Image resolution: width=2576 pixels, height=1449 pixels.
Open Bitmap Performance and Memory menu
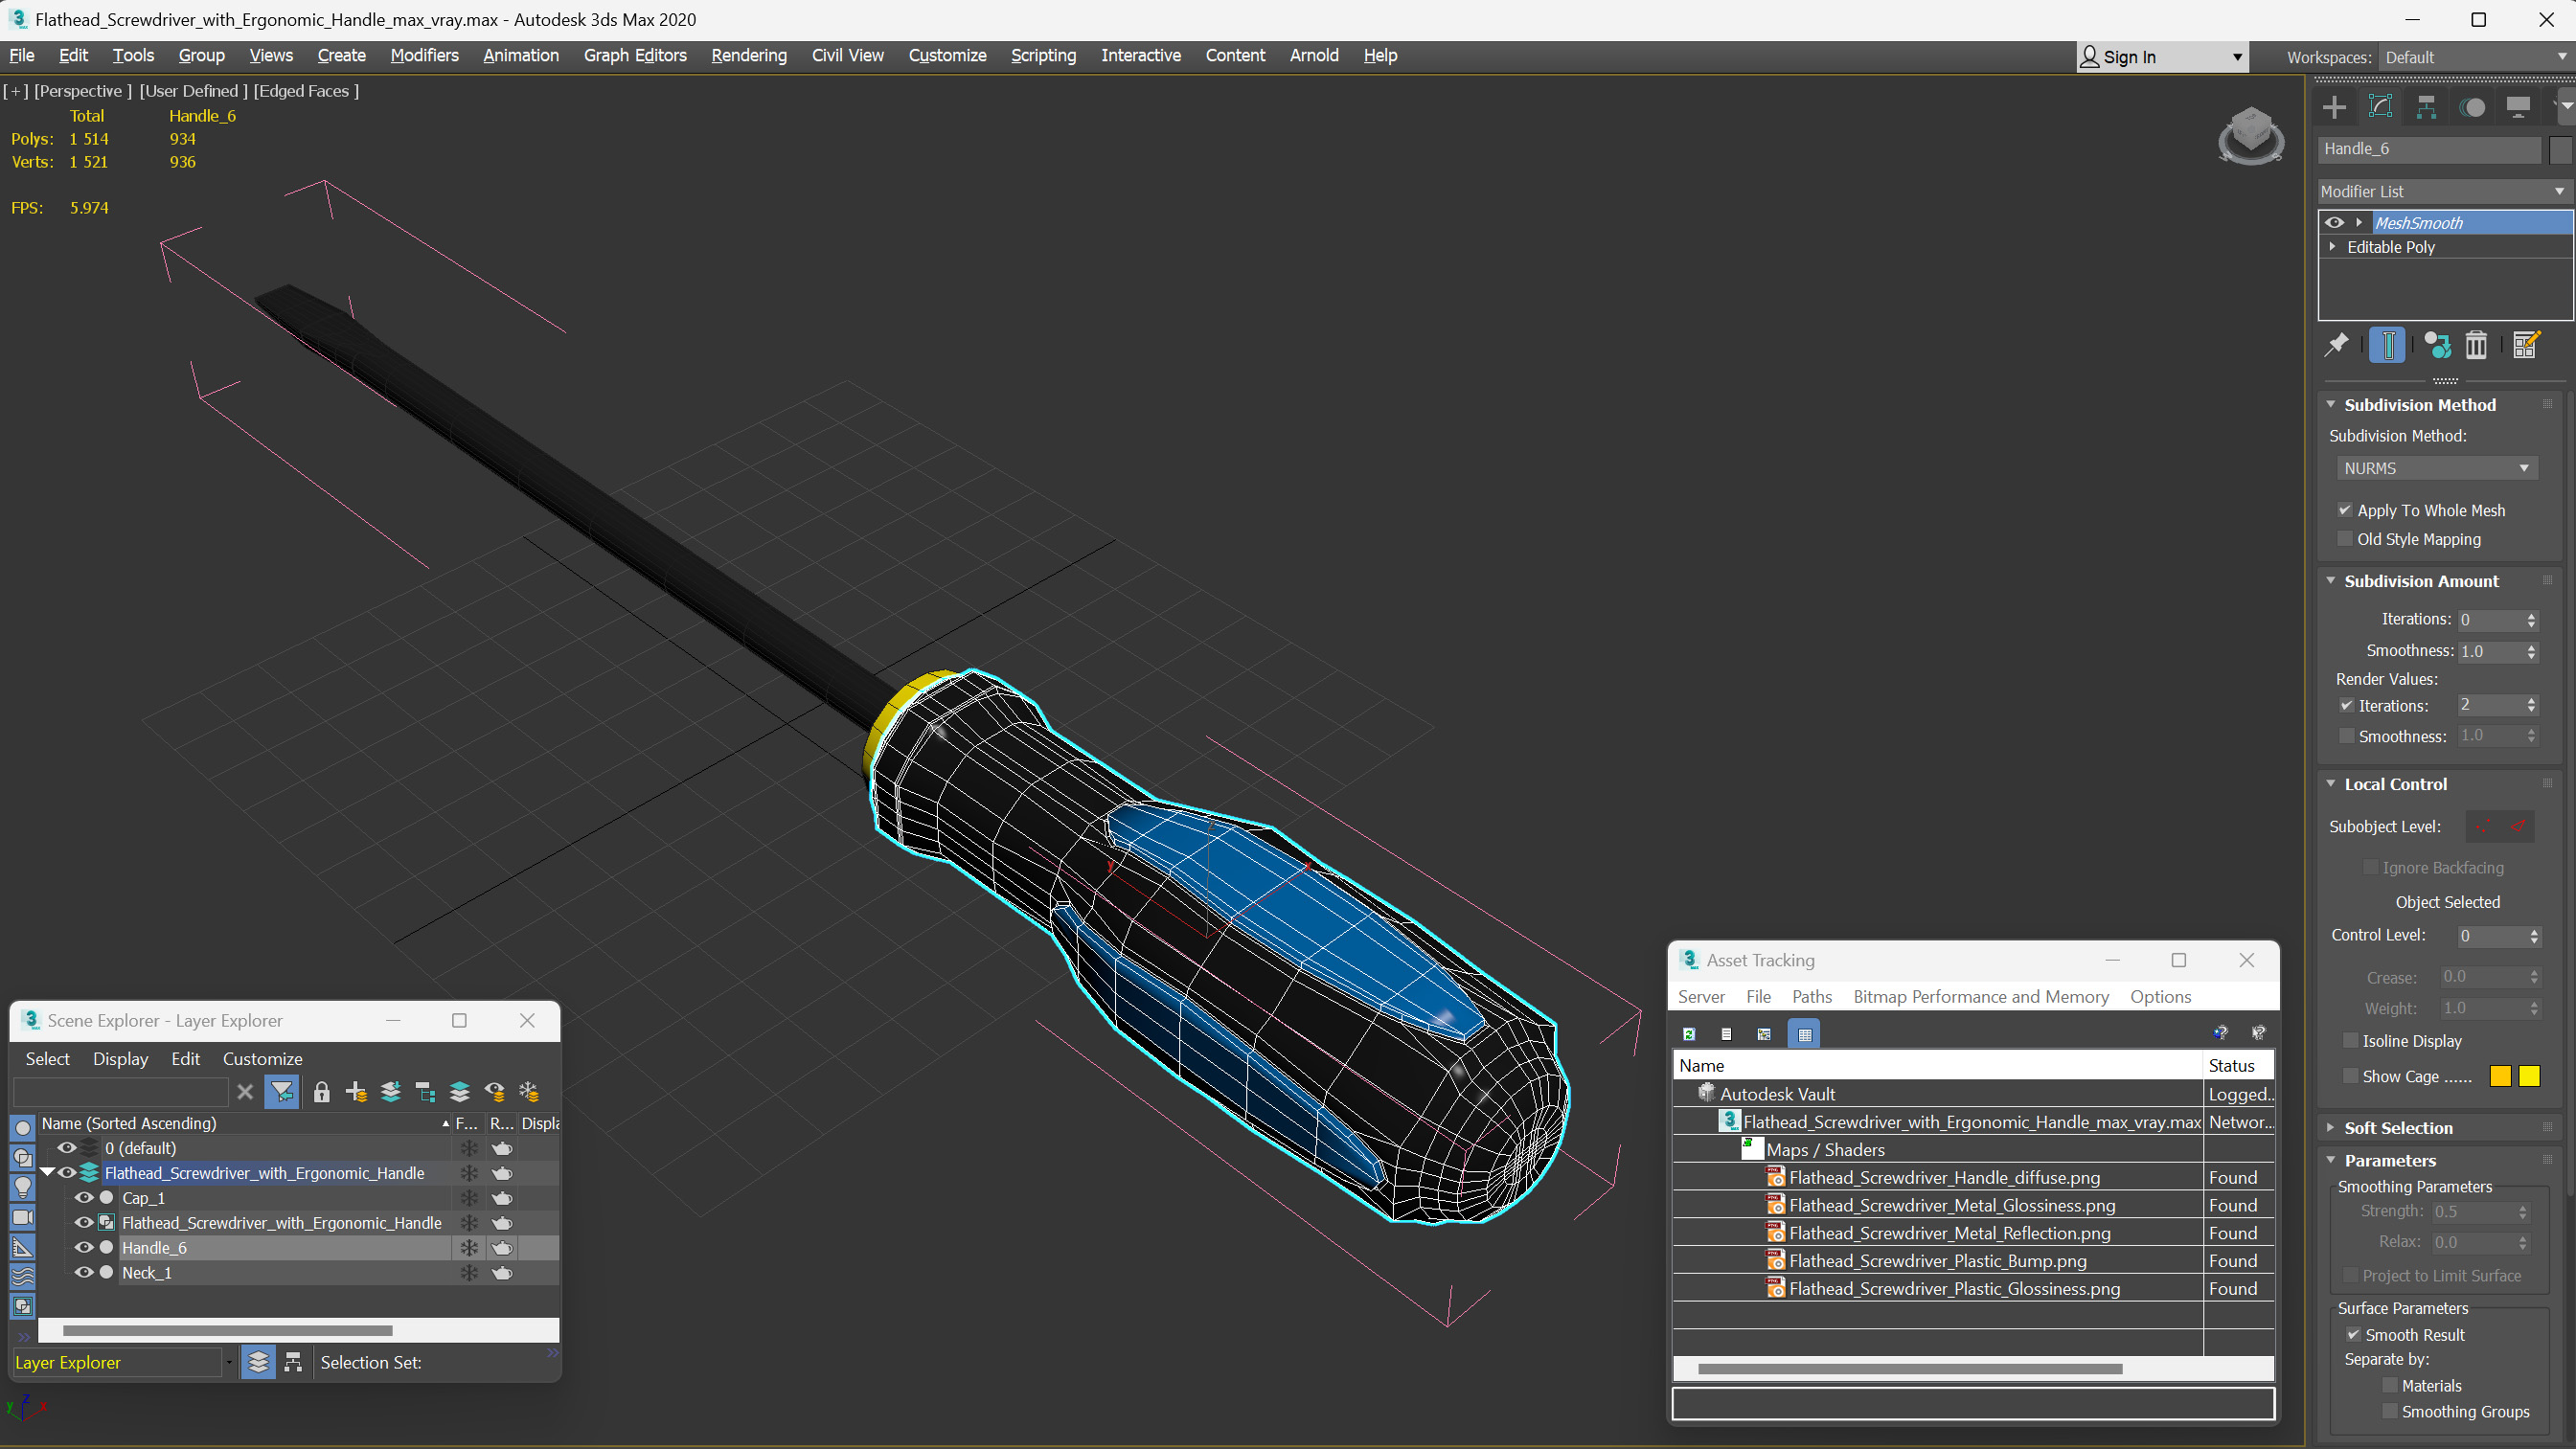[x=1980, y=996]
